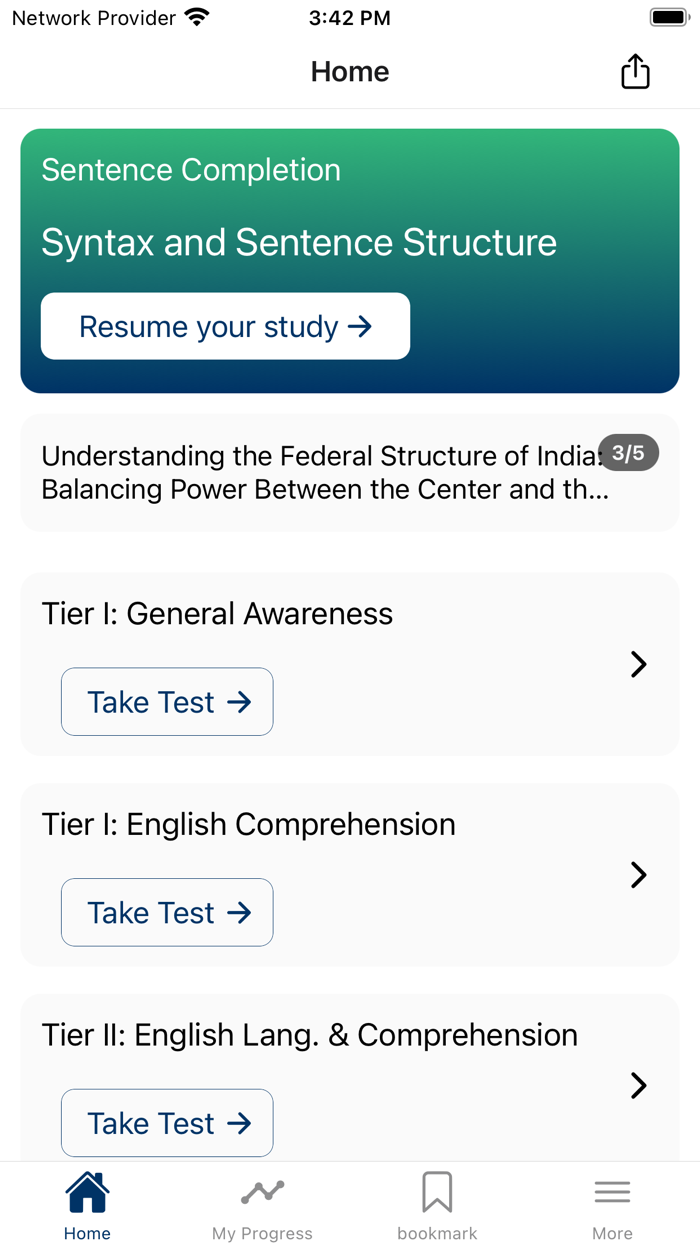Switch to the bookmark tab

(437, 1205)
